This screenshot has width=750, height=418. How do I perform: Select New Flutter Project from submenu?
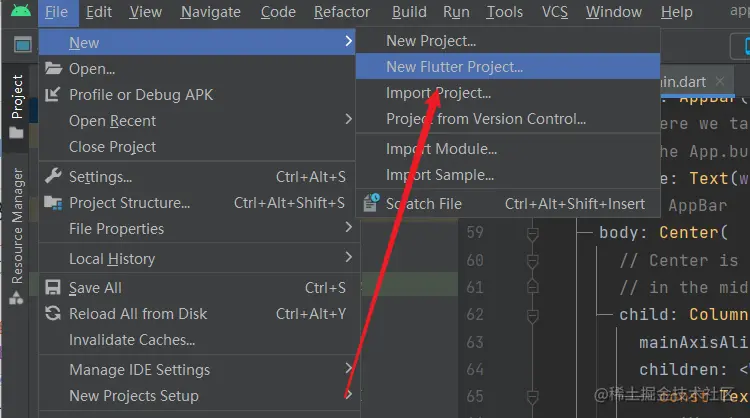(454, 67)
